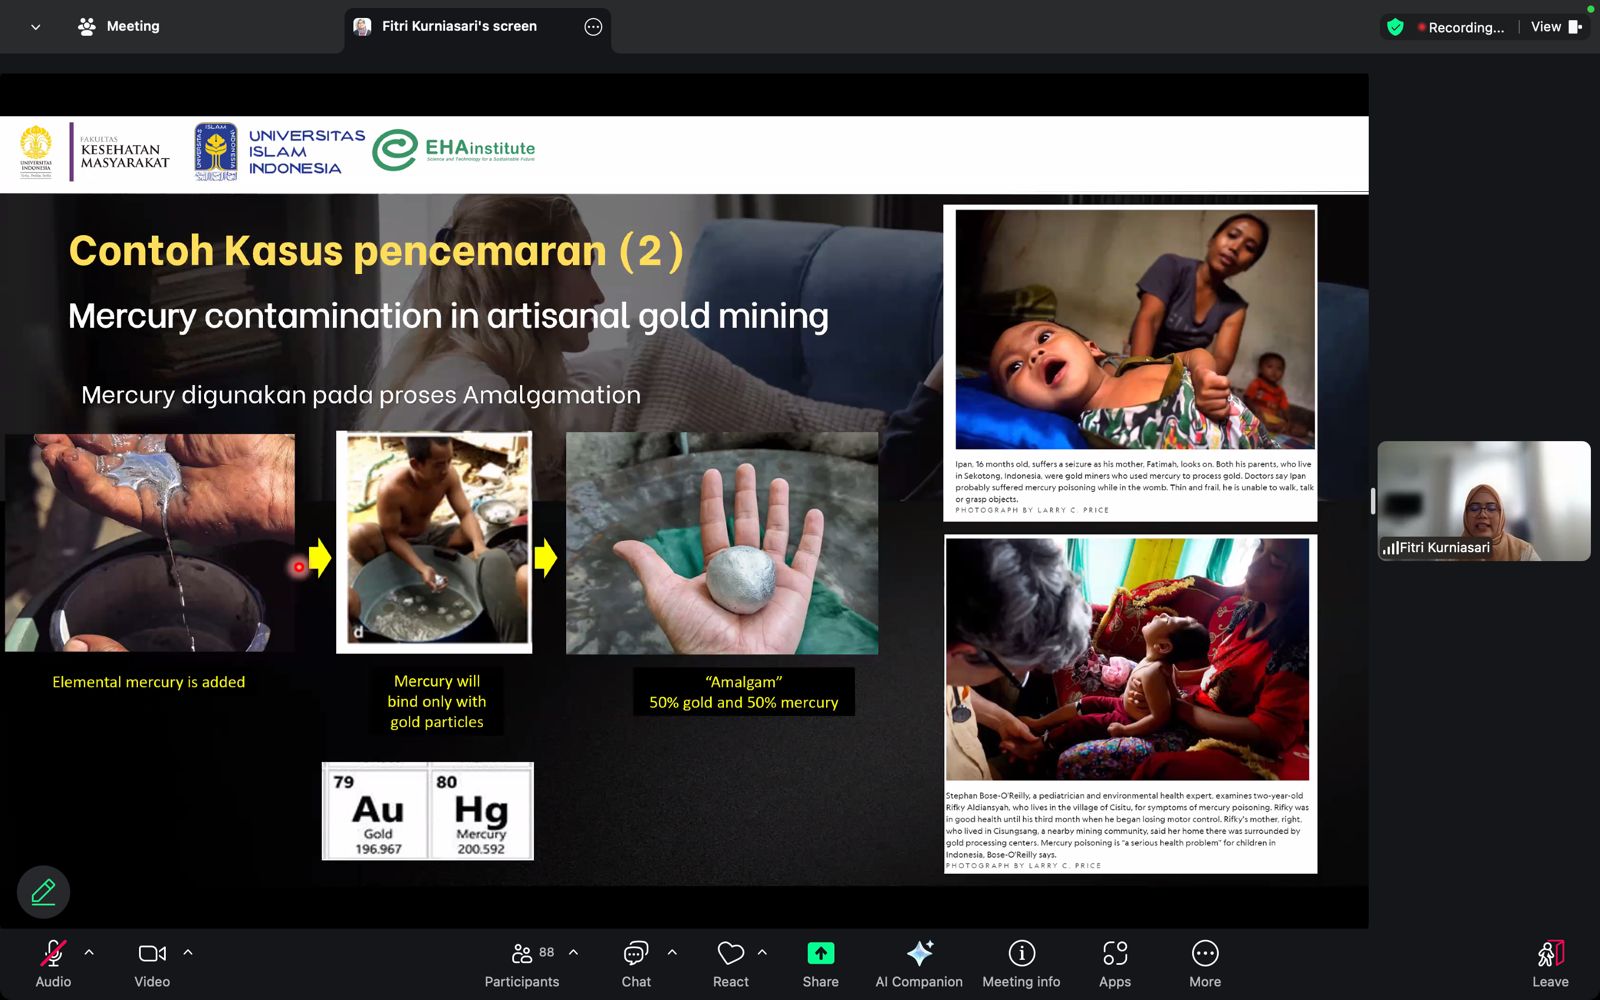This screenshot has width=1600, height=1000.
Task: Open the Apps panel
Action: click(x=1115, y=964)
